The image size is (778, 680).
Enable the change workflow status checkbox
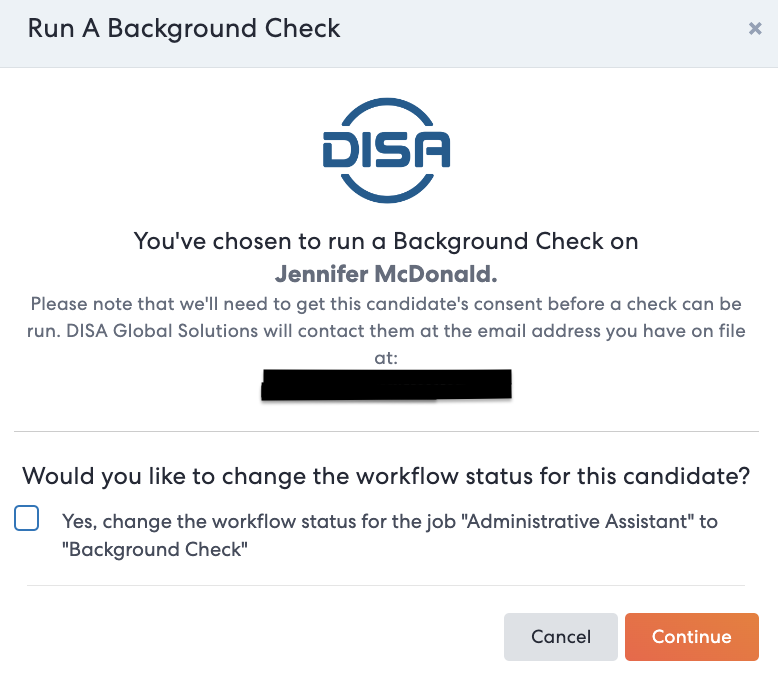point(27,518)
